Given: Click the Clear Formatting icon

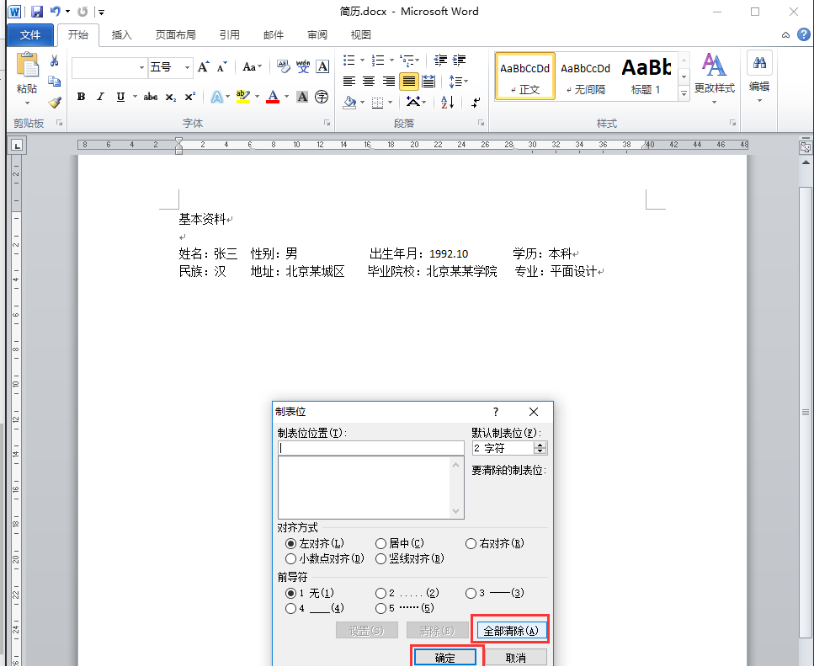Looking at the screenshot, I should tap(283, 66).
